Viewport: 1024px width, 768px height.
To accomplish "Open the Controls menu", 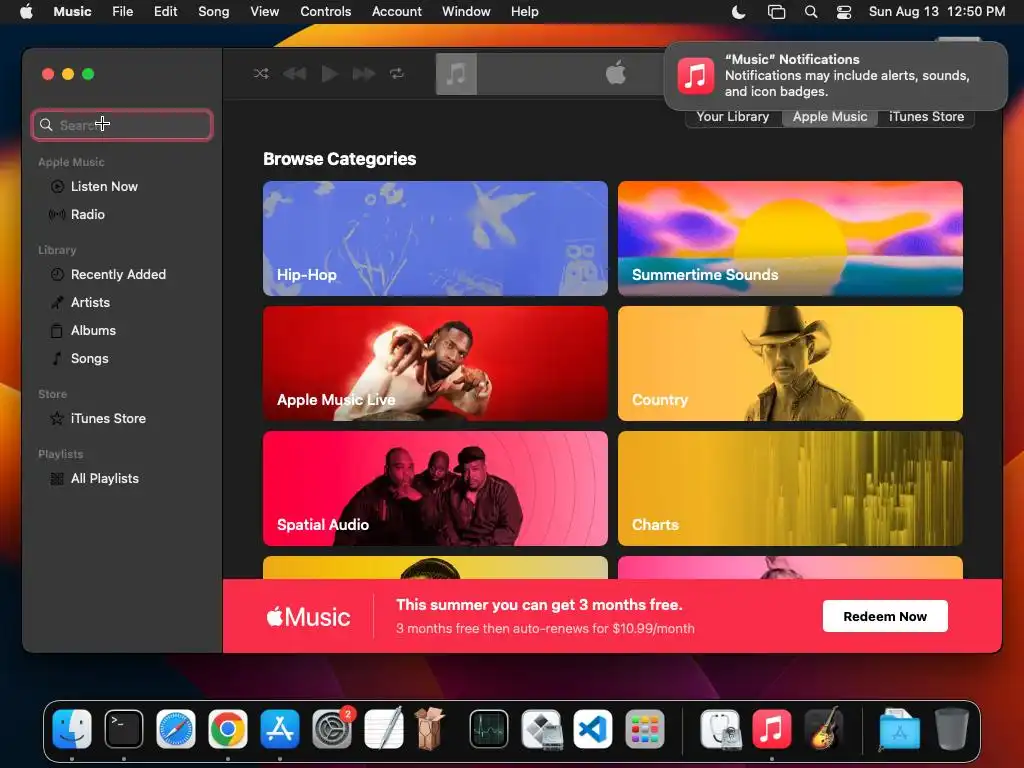I will 325,12.
